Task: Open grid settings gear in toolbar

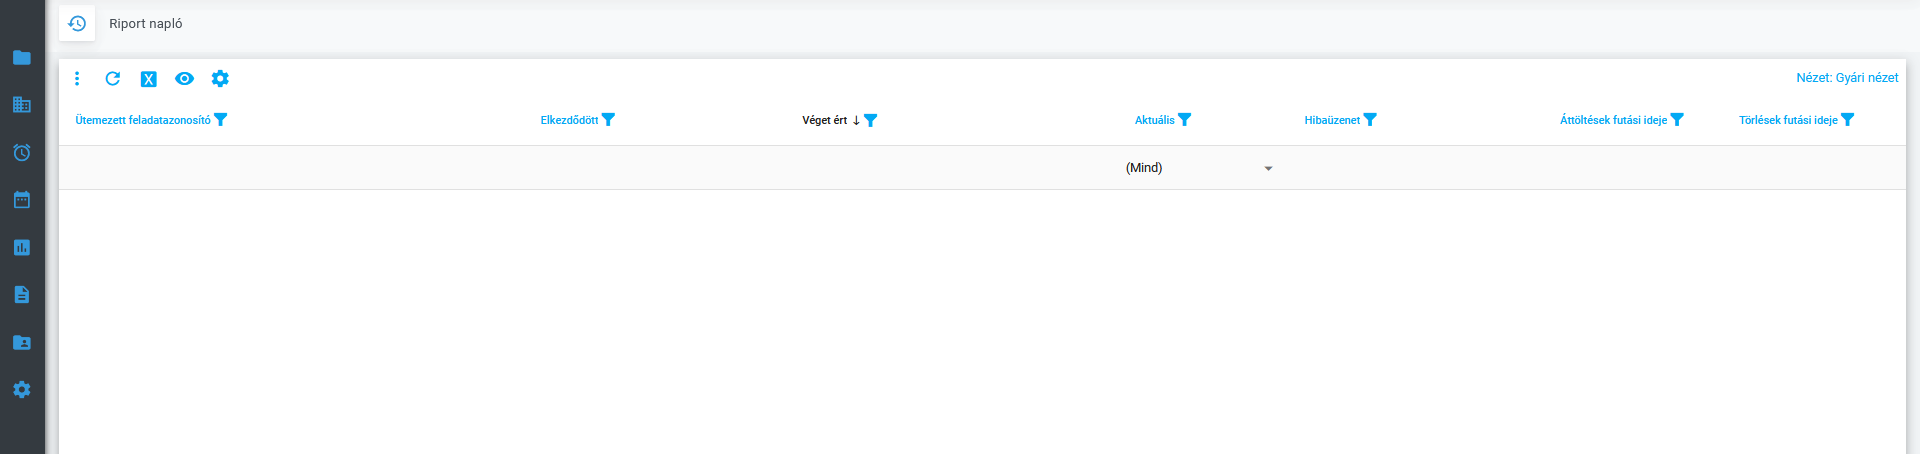Action: [220, 78]
